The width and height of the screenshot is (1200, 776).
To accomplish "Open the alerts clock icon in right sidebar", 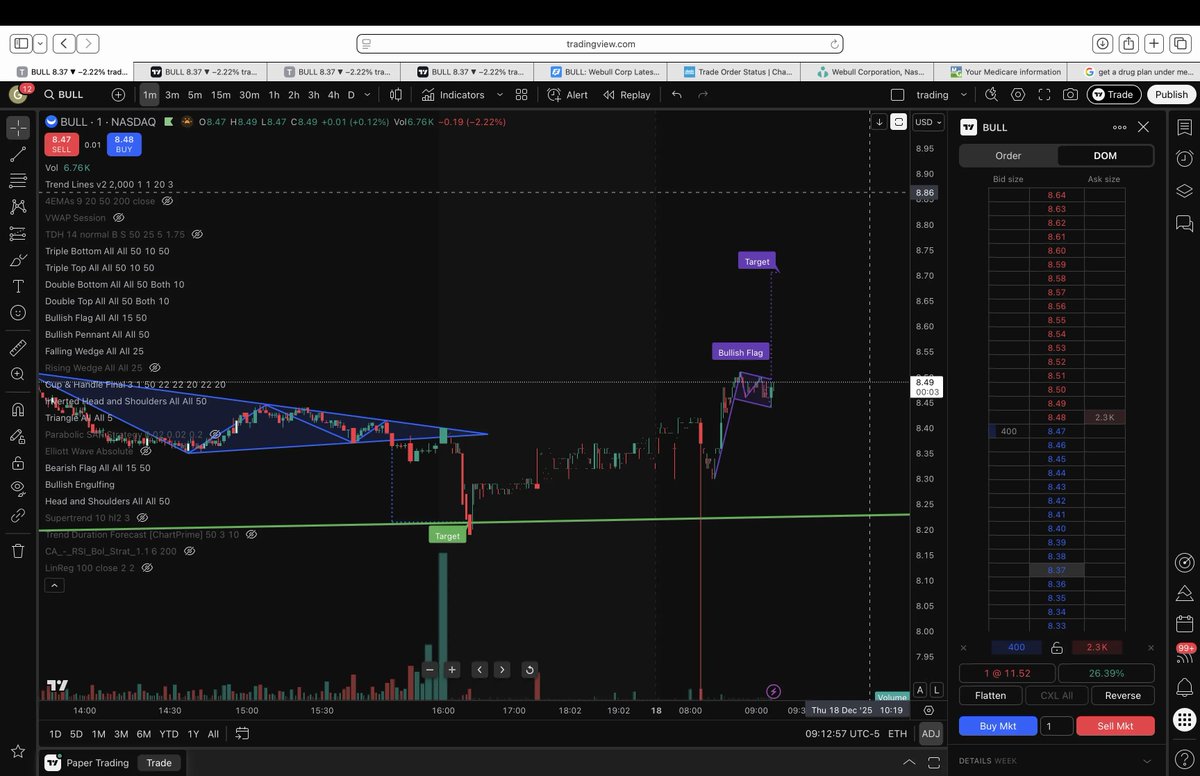I will pos(1184,158).
